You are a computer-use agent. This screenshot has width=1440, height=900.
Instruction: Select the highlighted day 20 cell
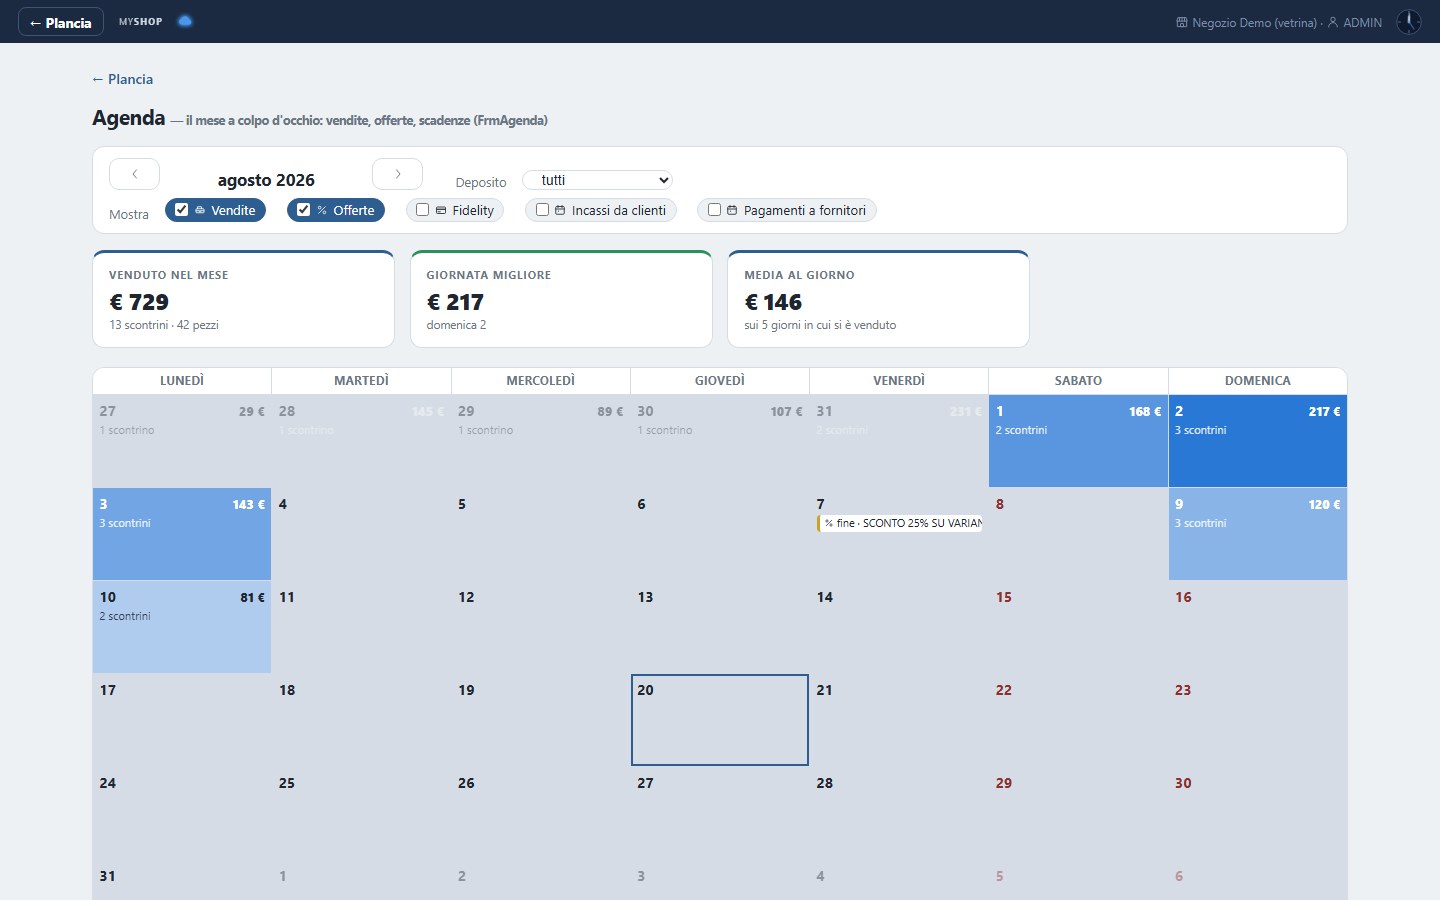720,720
